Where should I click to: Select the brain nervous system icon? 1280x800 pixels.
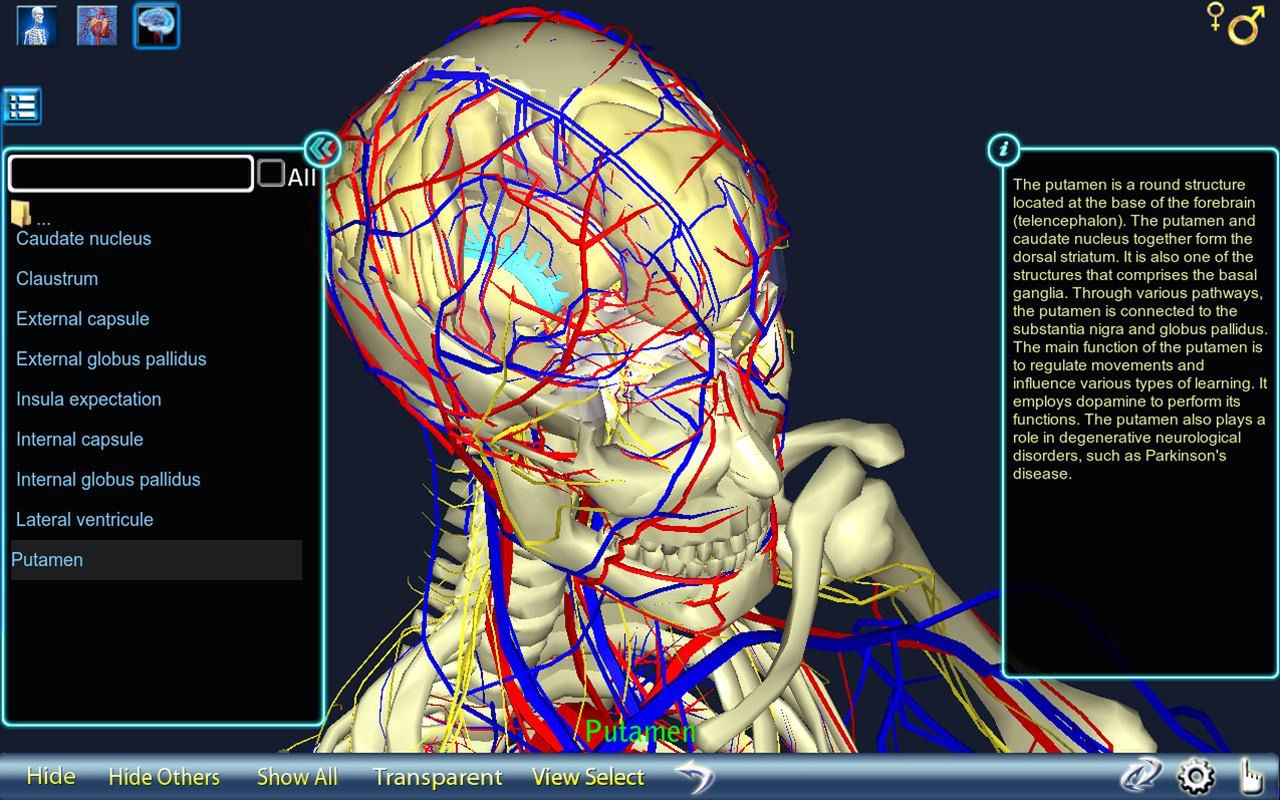(157, 25)
